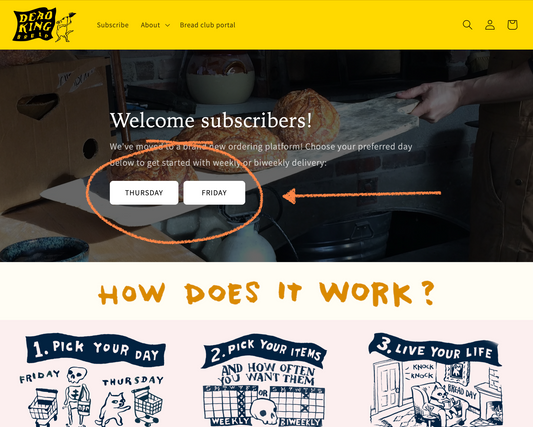Open the Bread club portal link
Viewport: 533px width, 427px height.
[x=207, y=25]
